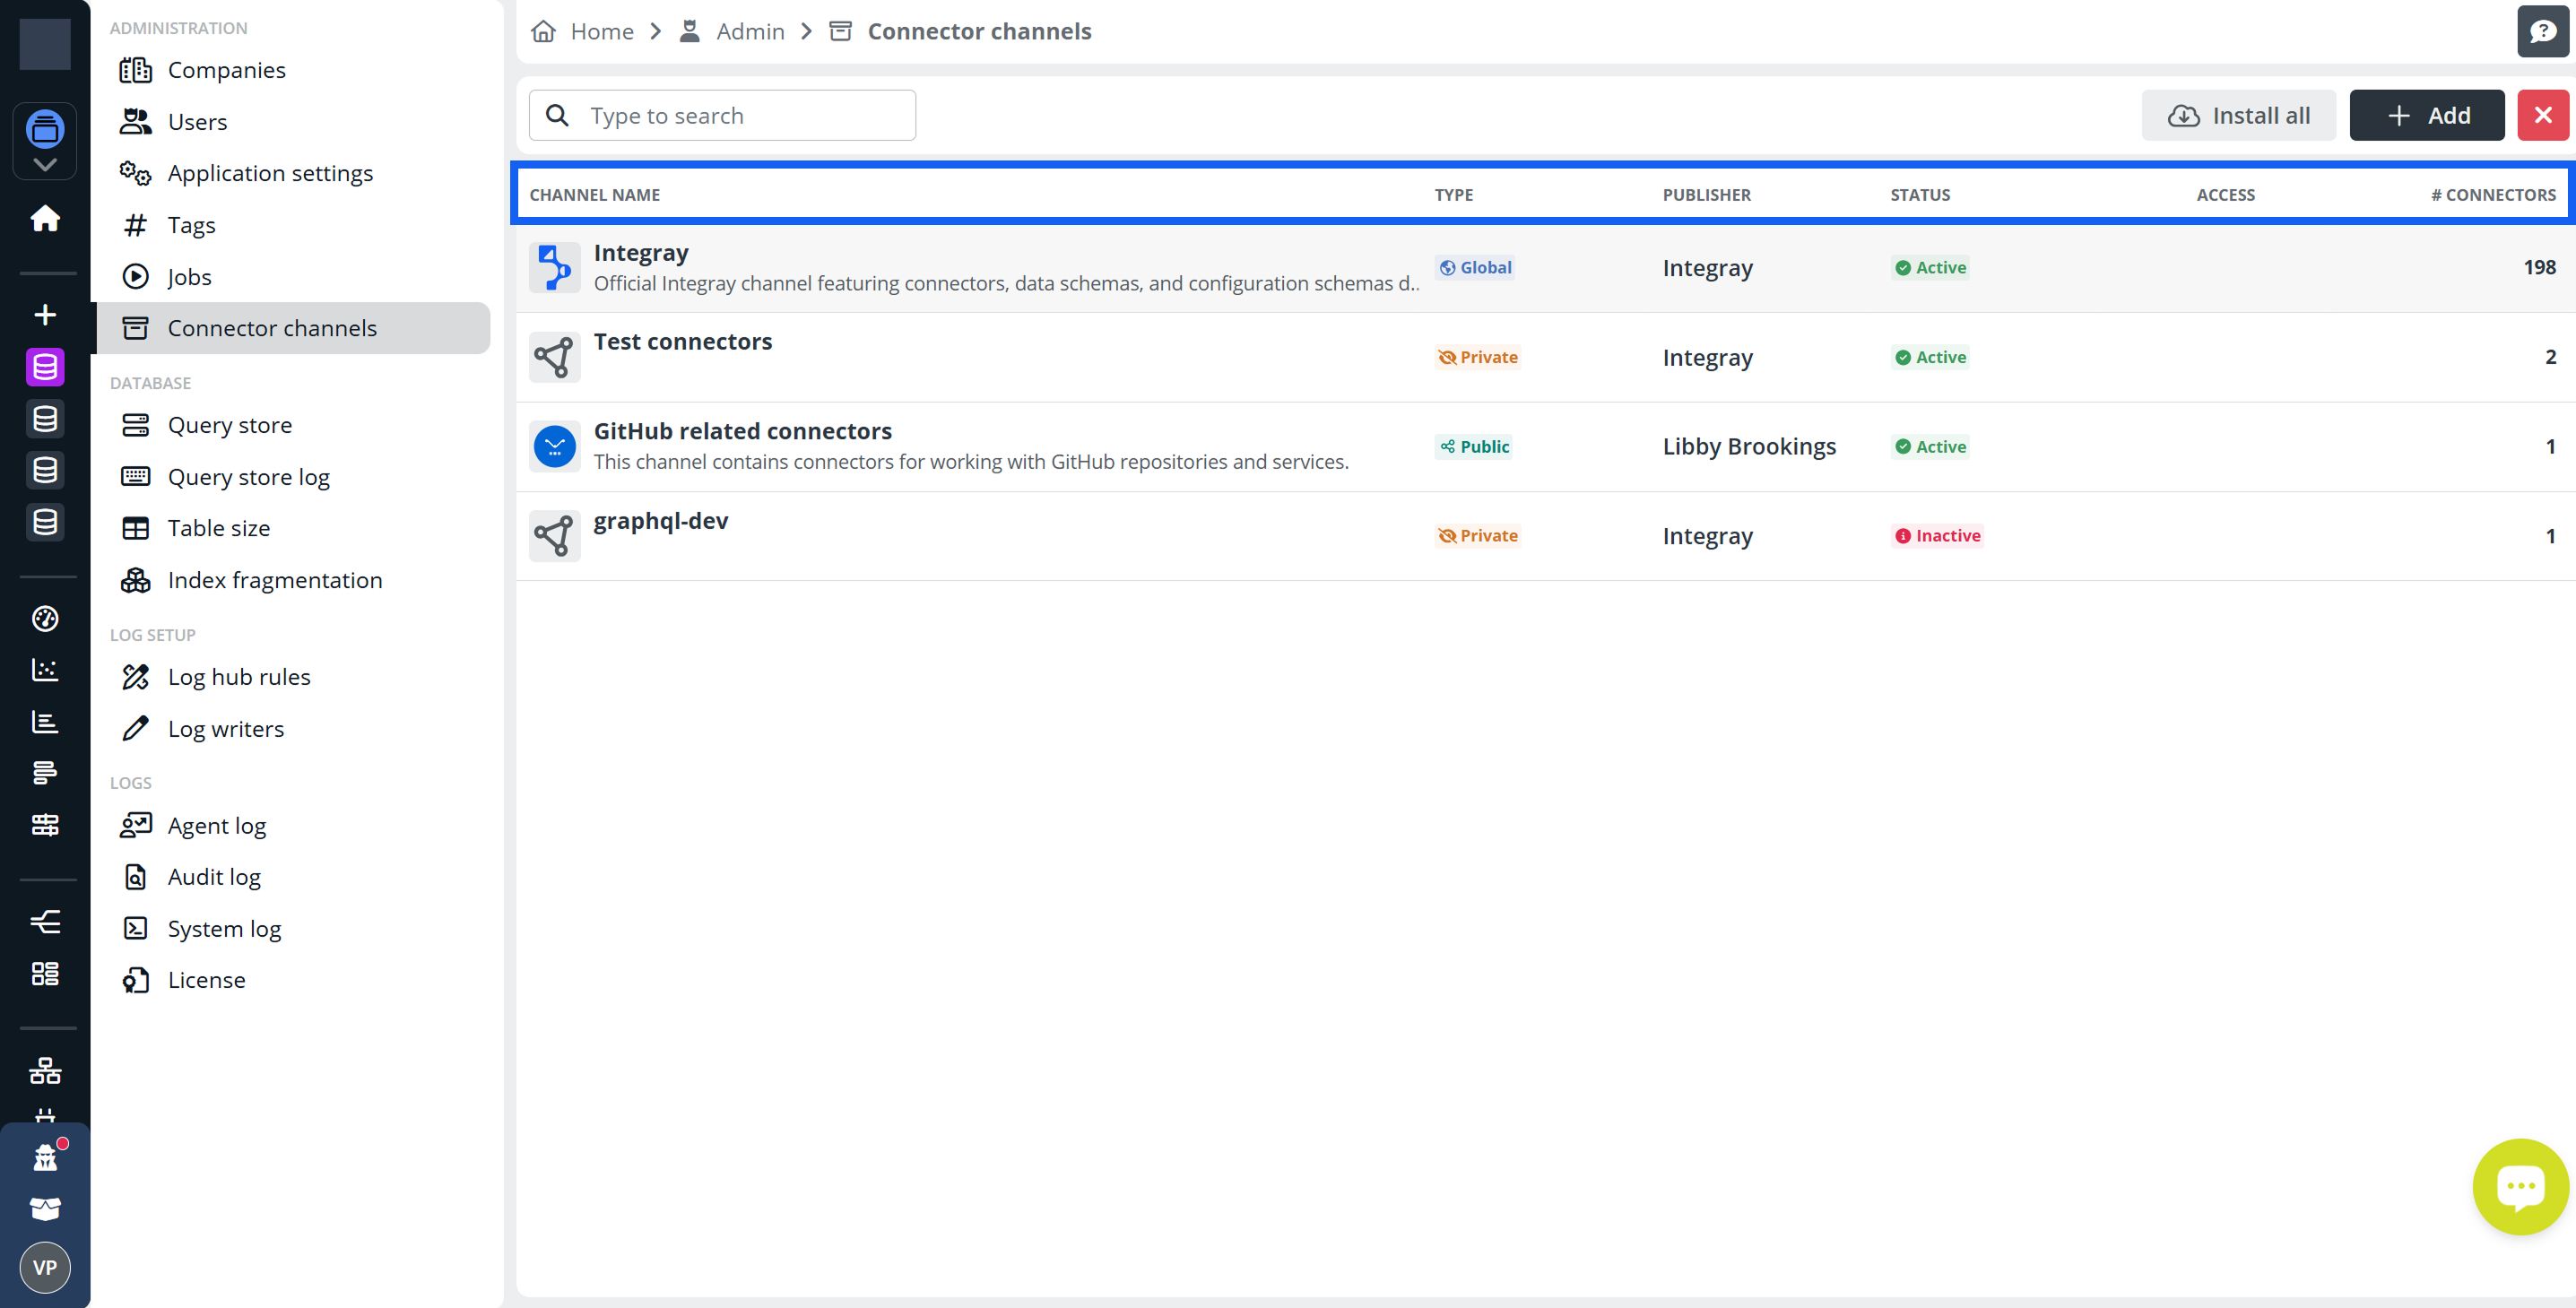Viewport: 2576px width, 1308px height.
Task: Click the home icon in left rail
Action: (x=45, y=218)
